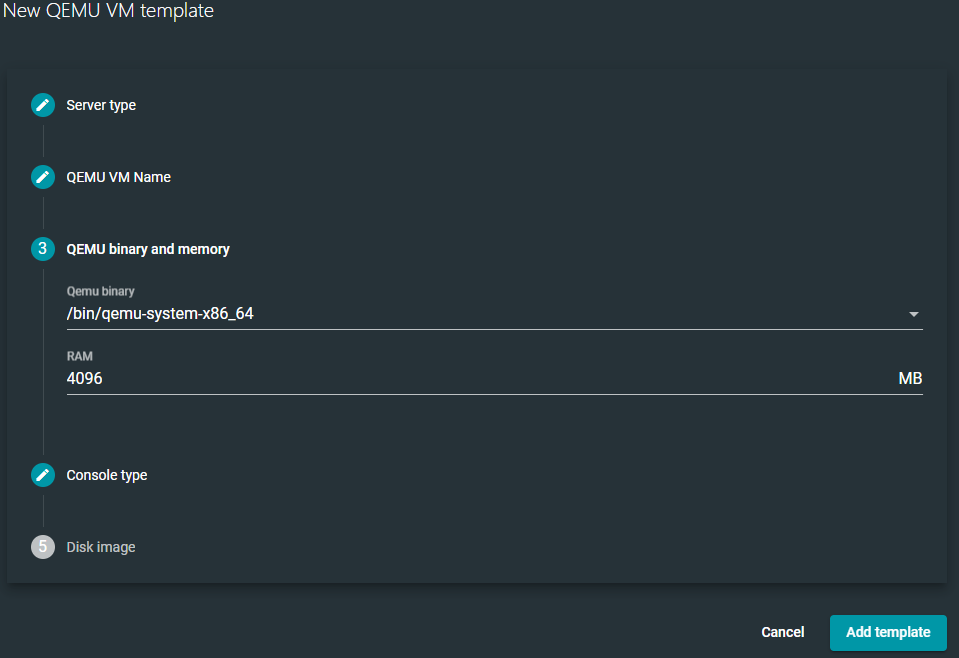The image size is (959, 658).
Task: Click the Add template button
Action: tap(888, 632)
